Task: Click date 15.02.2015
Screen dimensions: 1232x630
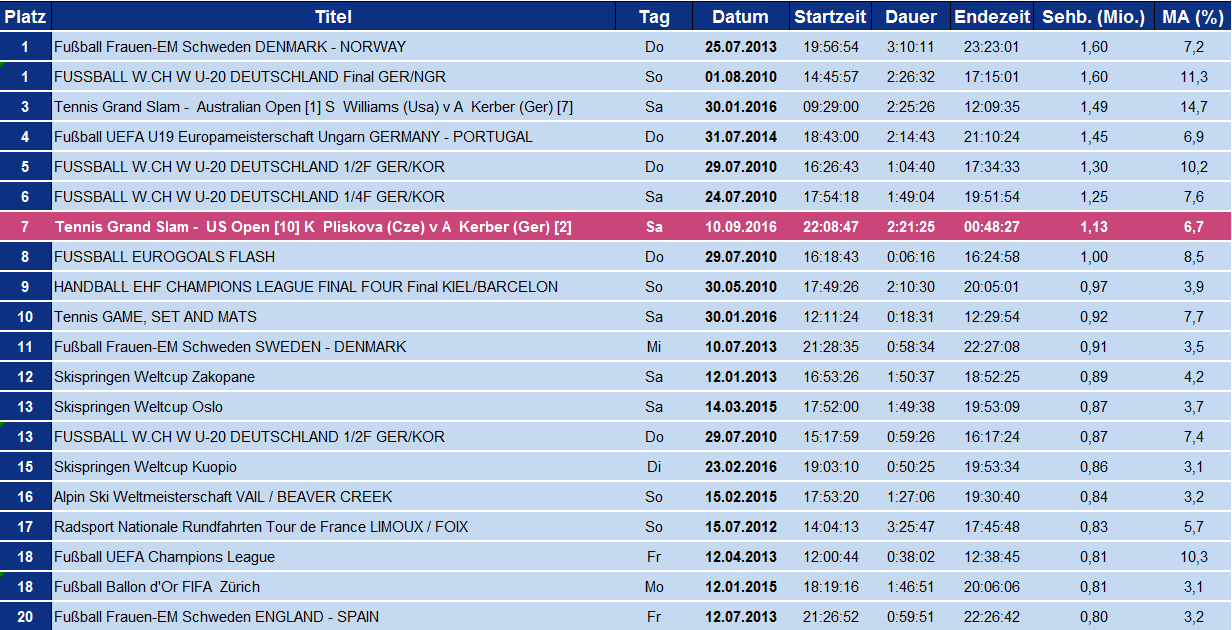Action: click(x=740, y=497)
